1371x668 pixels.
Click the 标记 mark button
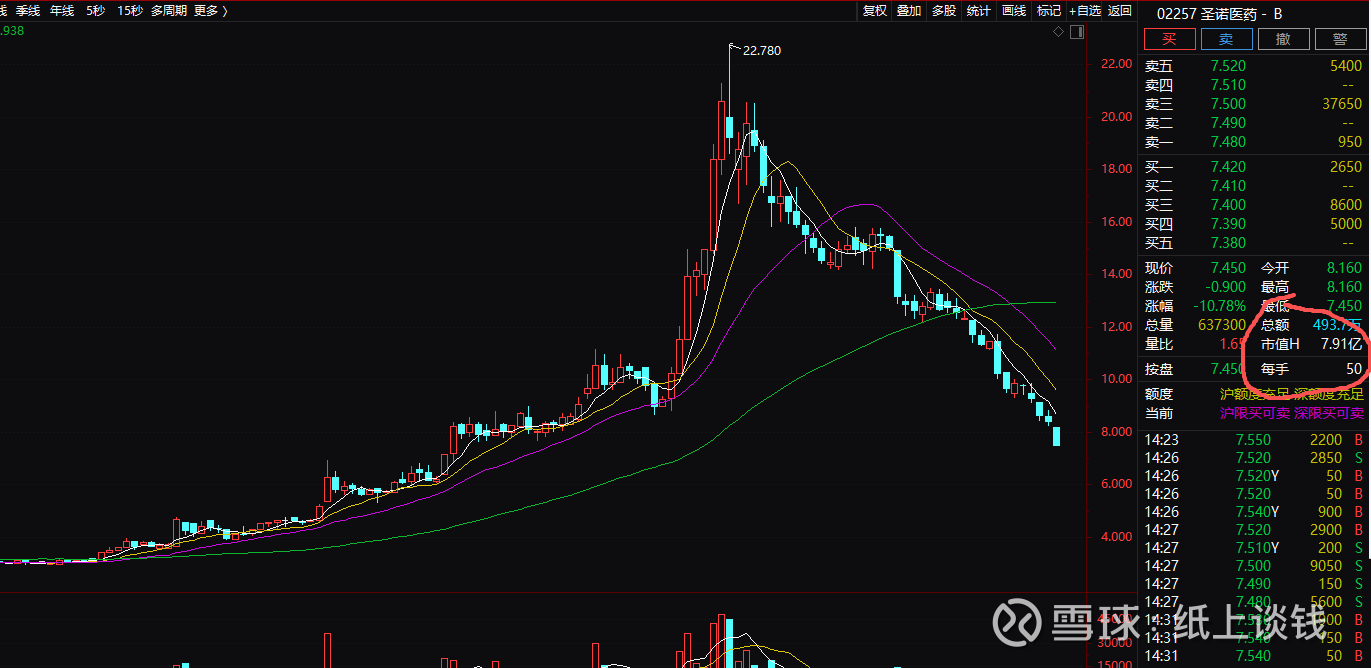pos(1048,11)
